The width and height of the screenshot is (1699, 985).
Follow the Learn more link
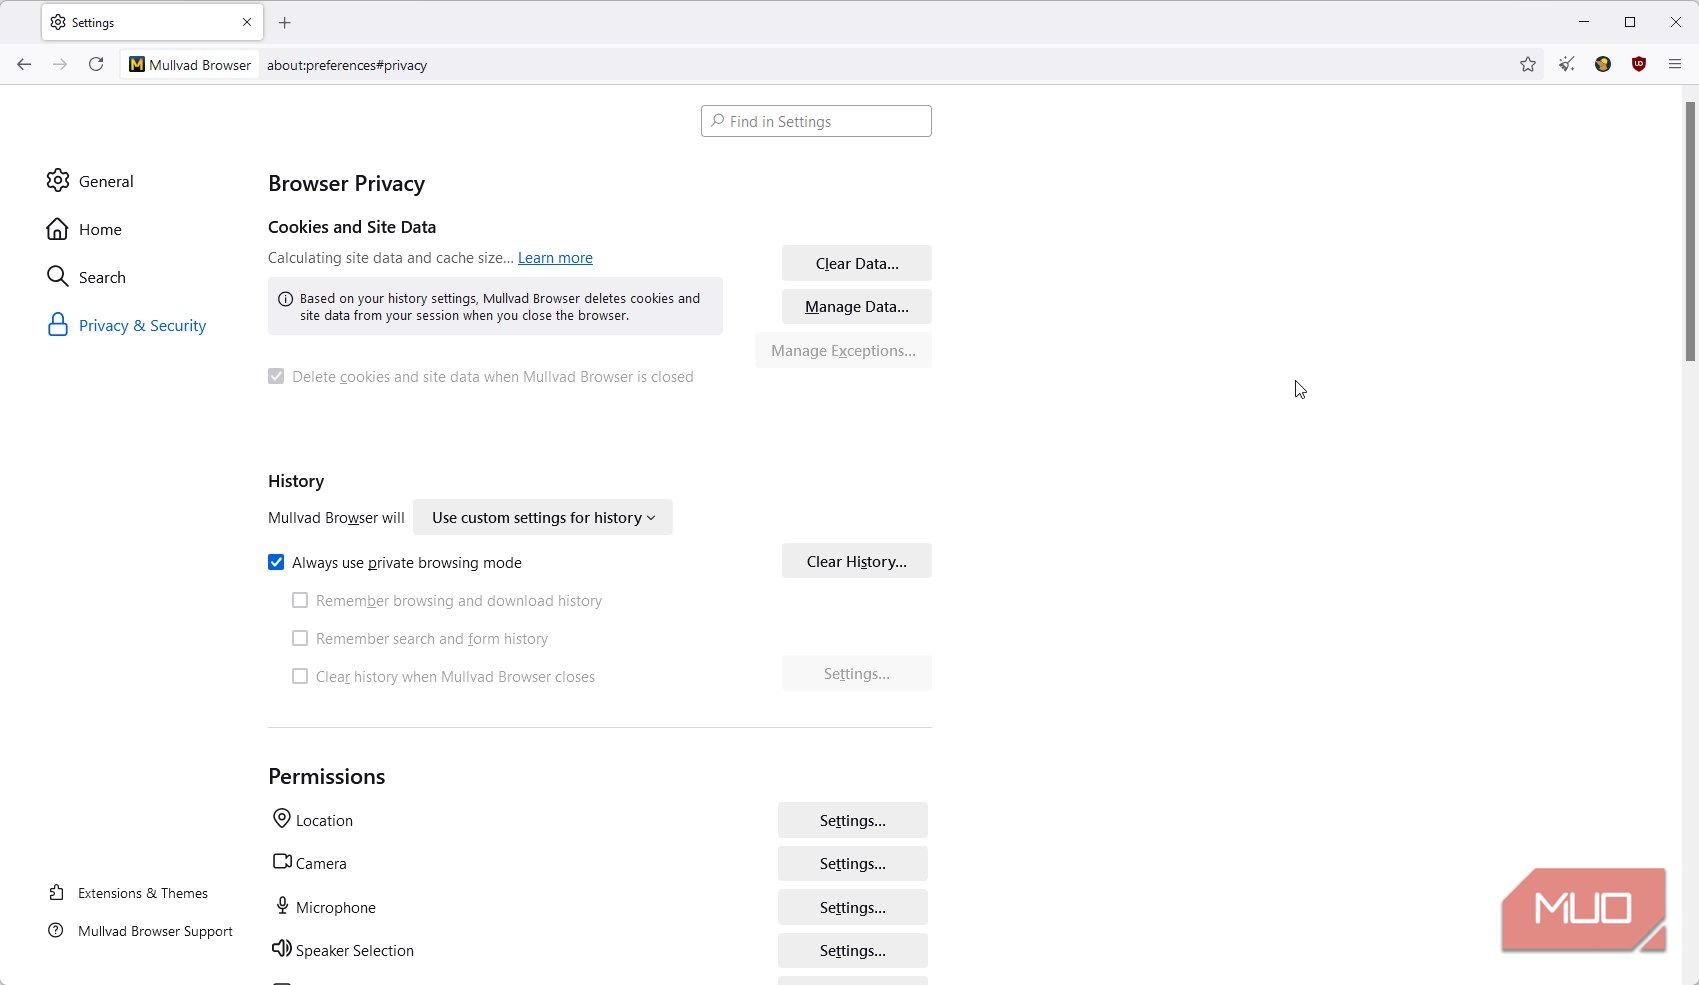click(555, 258)
